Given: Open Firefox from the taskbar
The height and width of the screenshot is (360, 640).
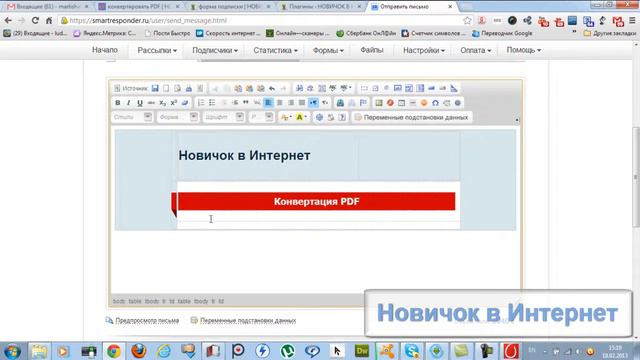Looking at the screenshot, I should (x=139, y=351).
